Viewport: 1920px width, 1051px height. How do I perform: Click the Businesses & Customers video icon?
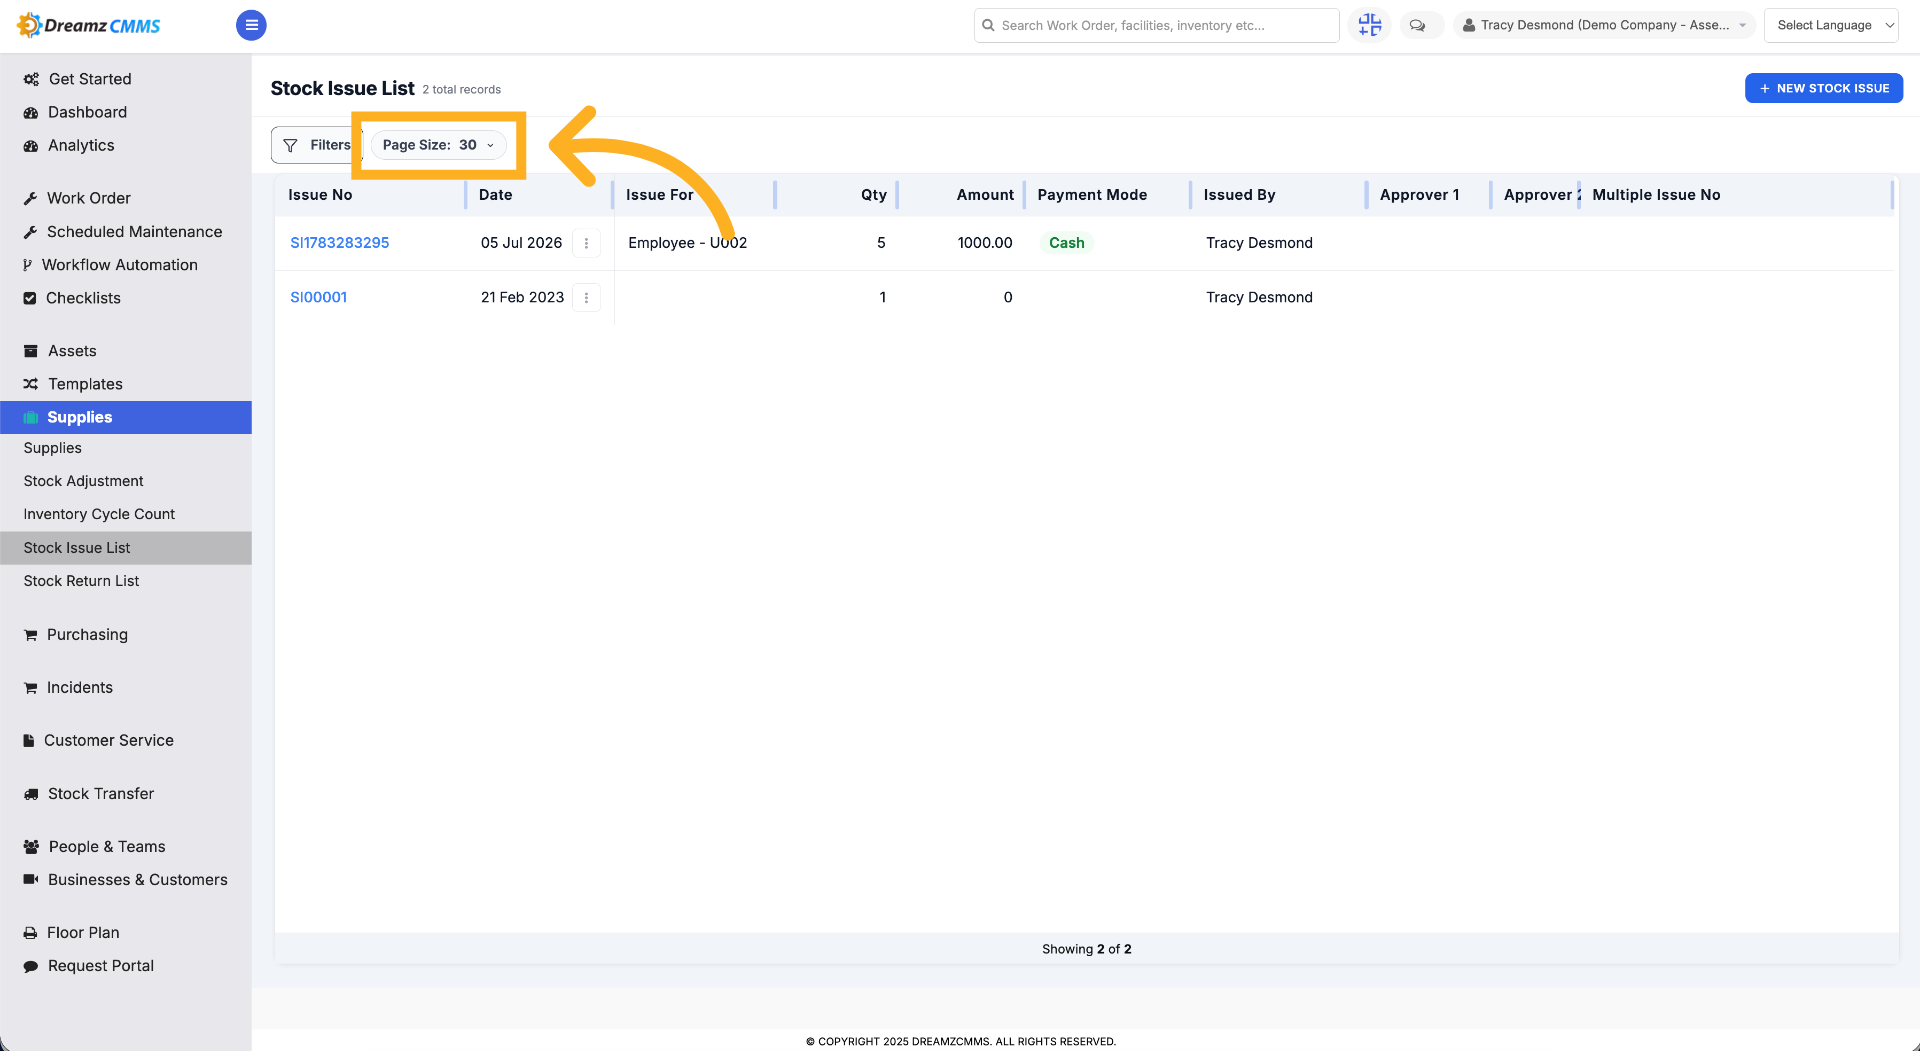point(31,880)
